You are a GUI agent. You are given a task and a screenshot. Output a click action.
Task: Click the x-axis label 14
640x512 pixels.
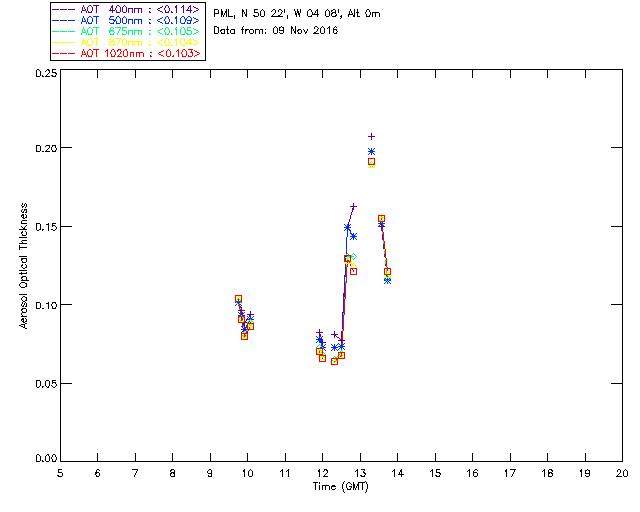(x=397, y=473)
